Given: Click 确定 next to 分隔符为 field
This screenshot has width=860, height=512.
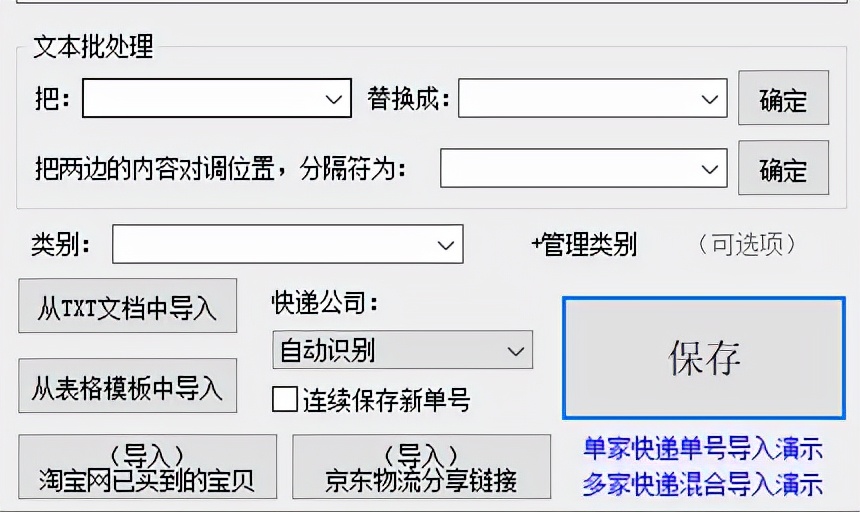Looking at the screenshot, I should point(783,168).
